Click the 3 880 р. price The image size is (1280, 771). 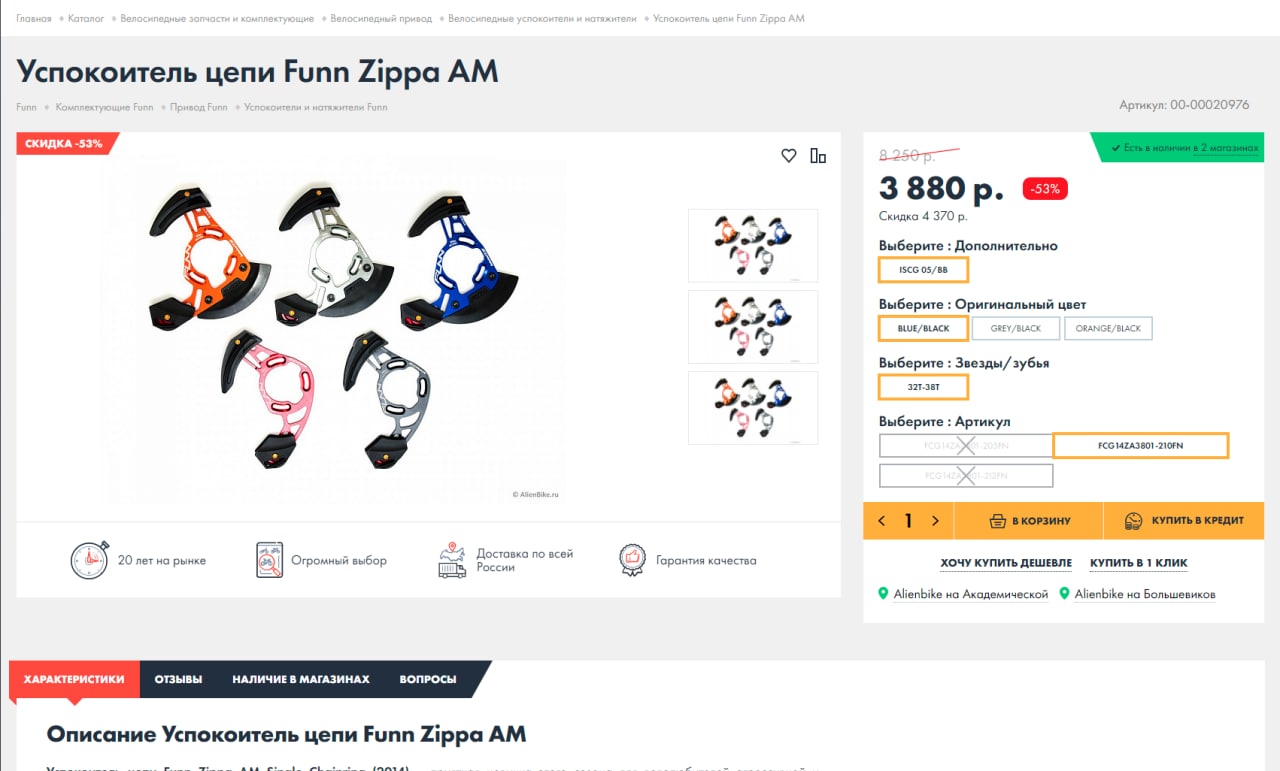point(941,187)
